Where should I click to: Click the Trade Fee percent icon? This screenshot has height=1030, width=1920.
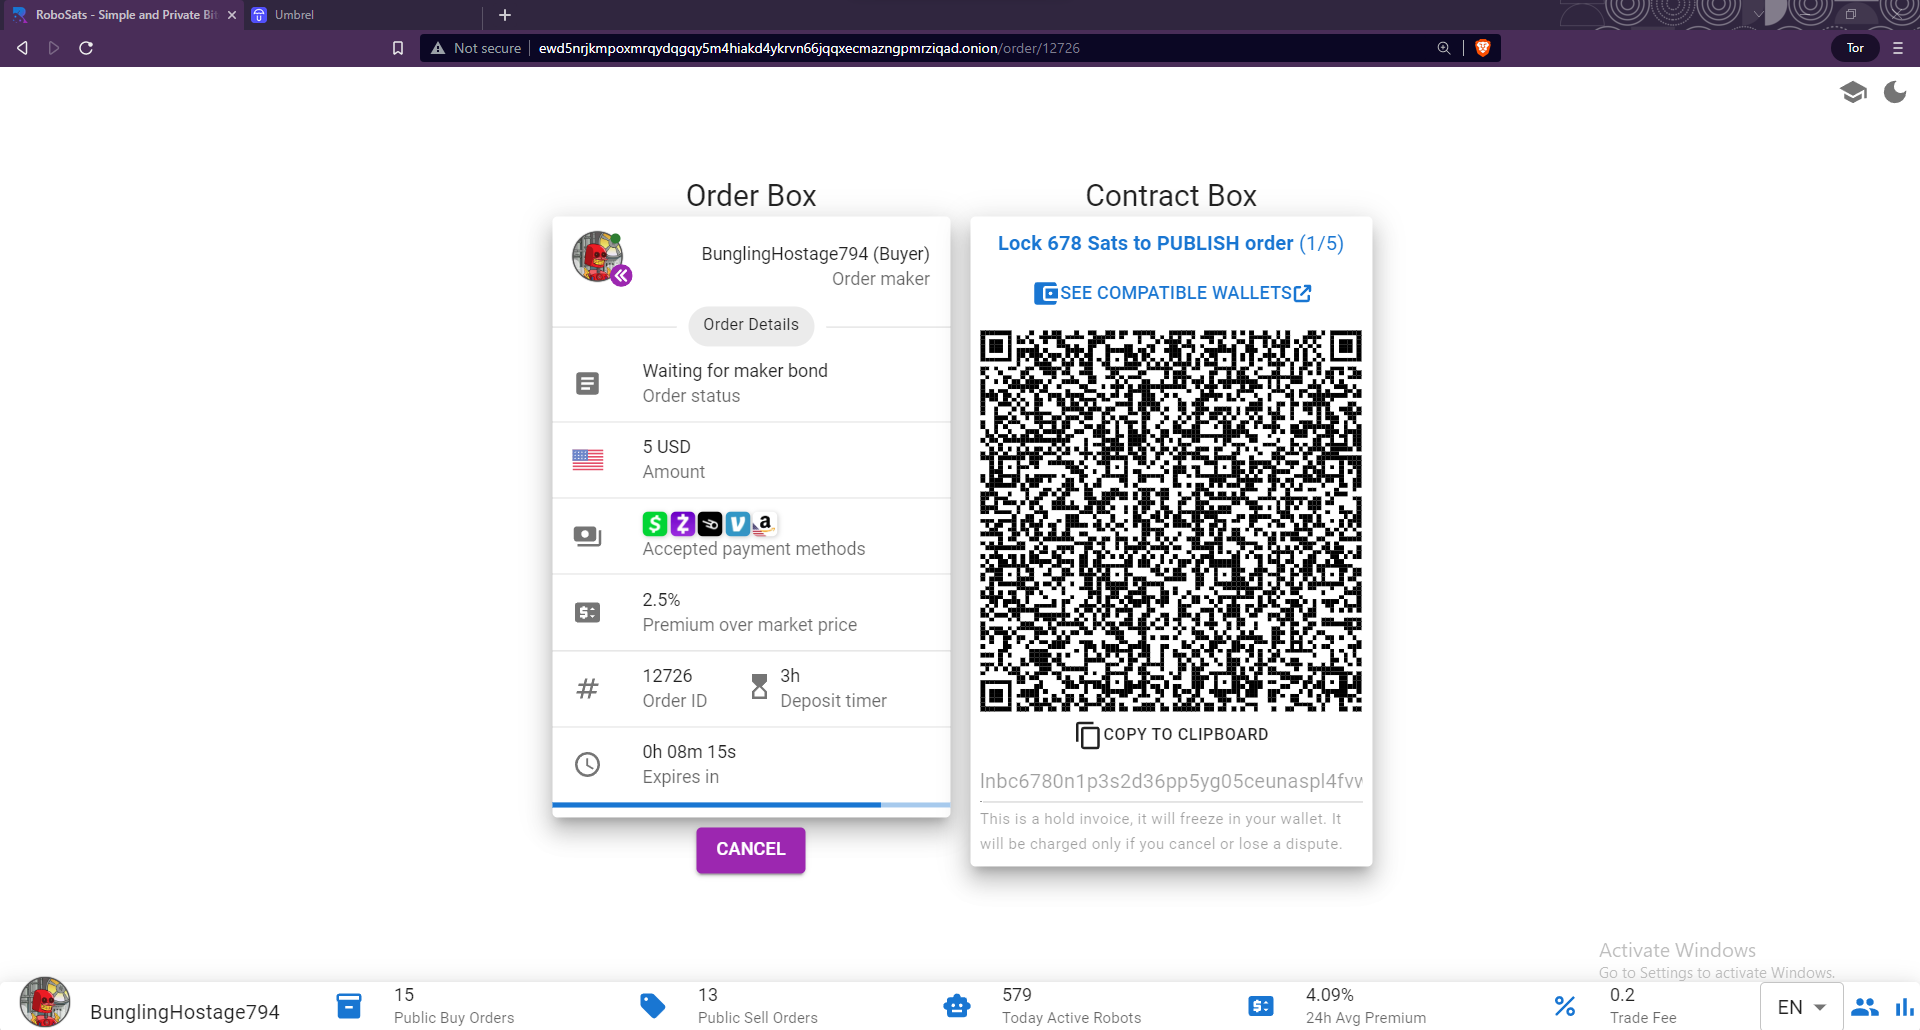point(1565,1006)
